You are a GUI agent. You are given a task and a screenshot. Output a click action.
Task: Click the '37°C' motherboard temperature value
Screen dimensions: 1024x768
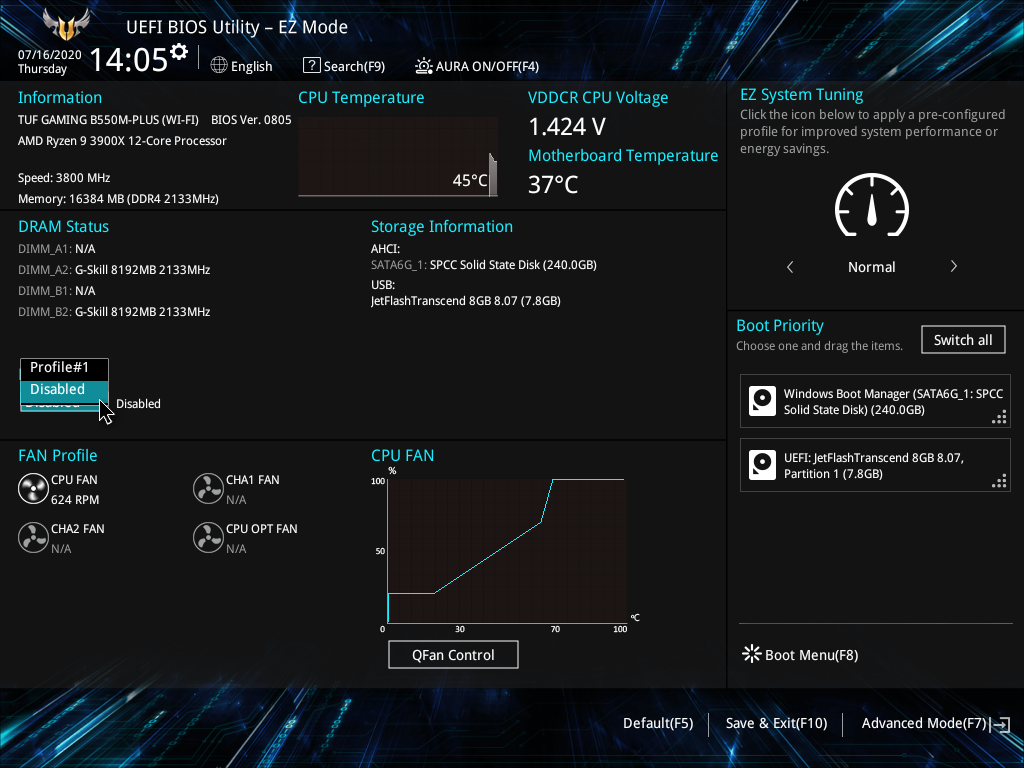pos(553,184)
